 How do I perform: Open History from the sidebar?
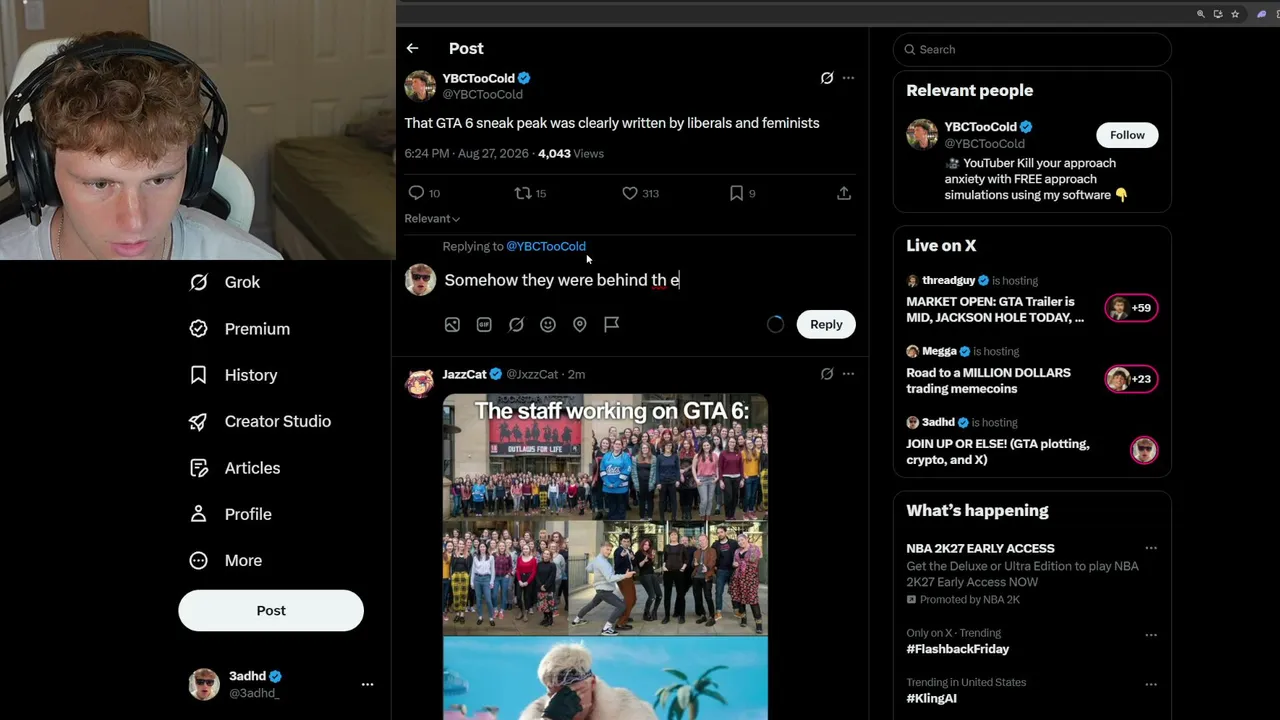(x=234, y=375)
